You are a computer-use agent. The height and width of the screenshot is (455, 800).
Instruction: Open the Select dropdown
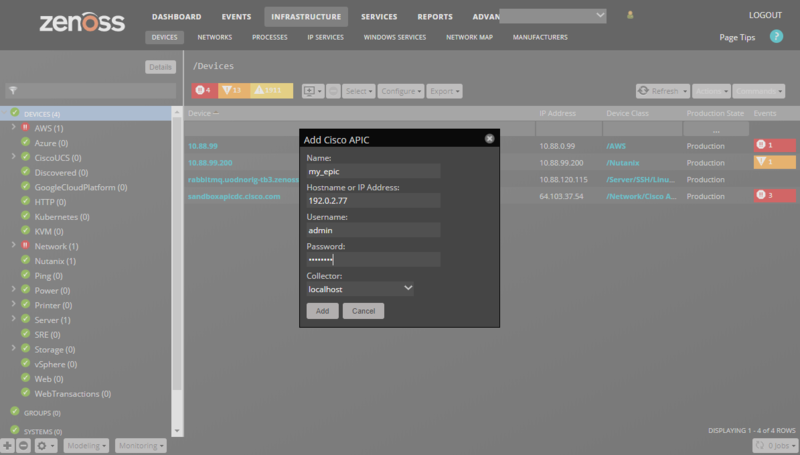click(x=359, y=91)
